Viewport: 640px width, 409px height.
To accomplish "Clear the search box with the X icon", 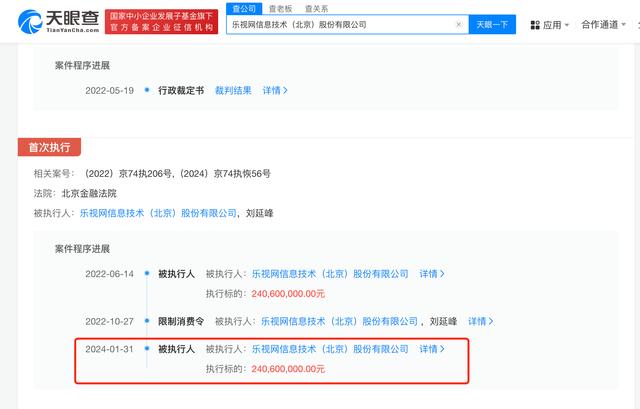I will tap(458, 24).
